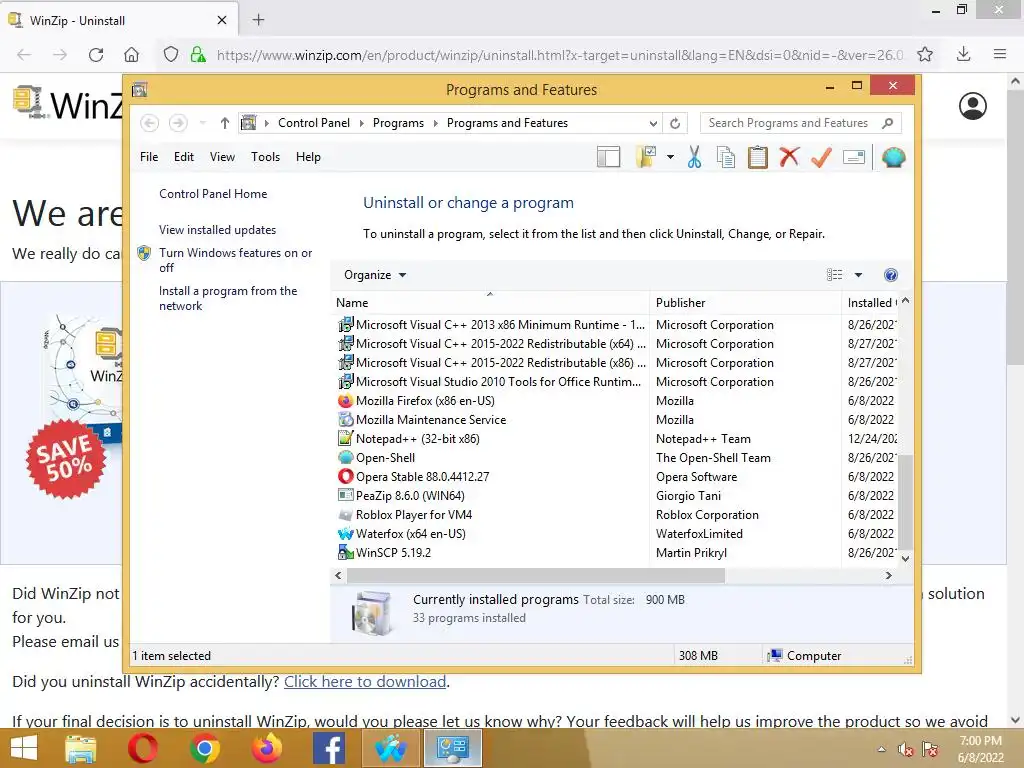1024x768 pixels.
Task: Select Waterfox (x64 en-US) entry
Action: coord(411,534)
